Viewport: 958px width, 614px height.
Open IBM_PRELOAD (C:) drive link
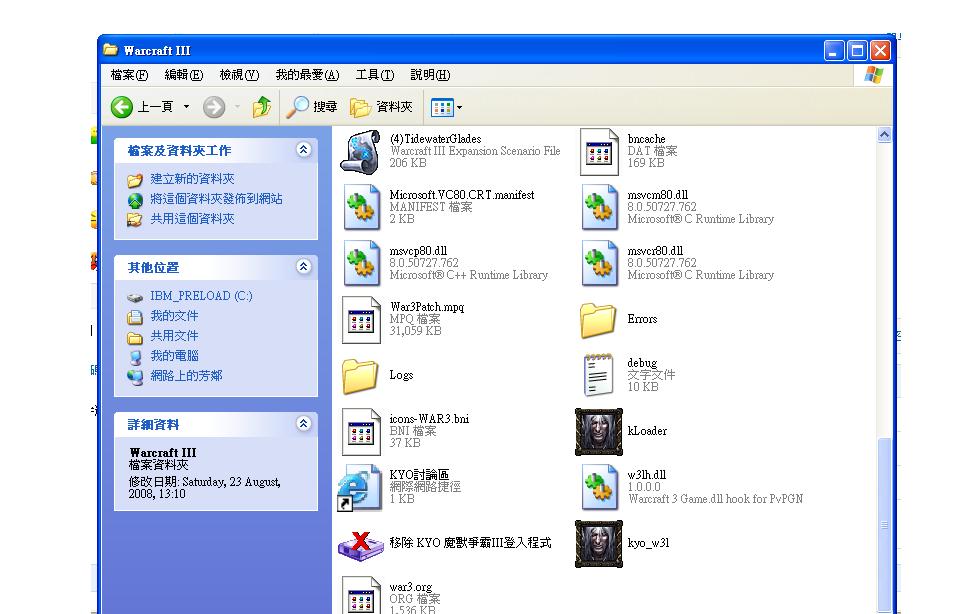point(201,296)
